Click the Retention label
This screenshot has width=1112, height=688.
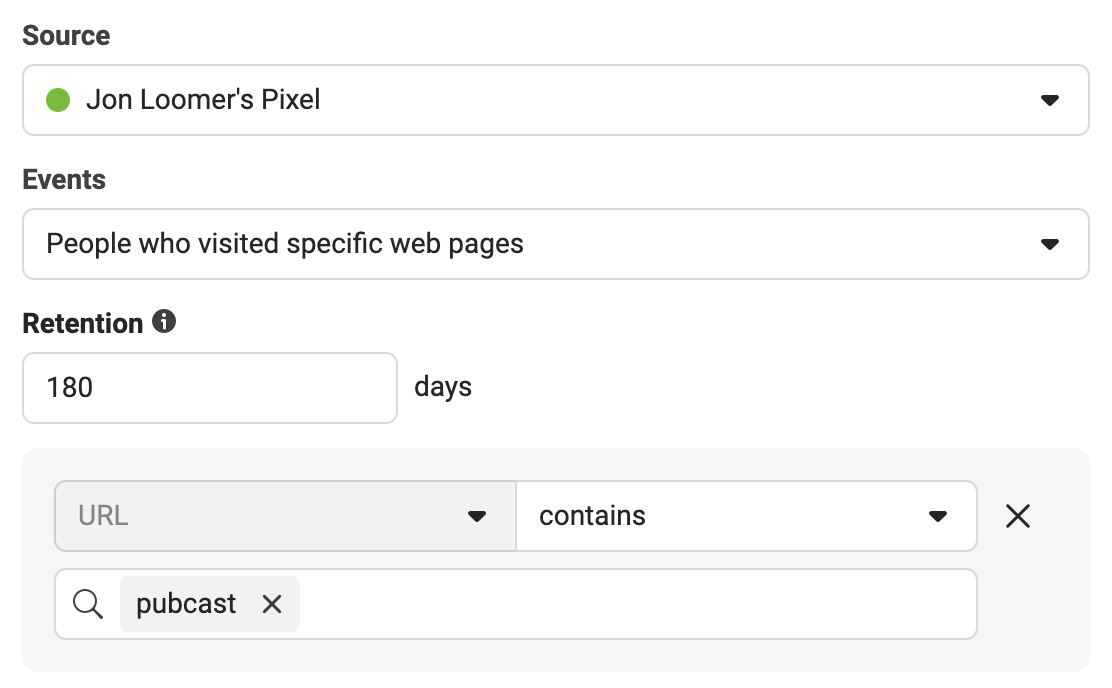click(x=83, y=323)
